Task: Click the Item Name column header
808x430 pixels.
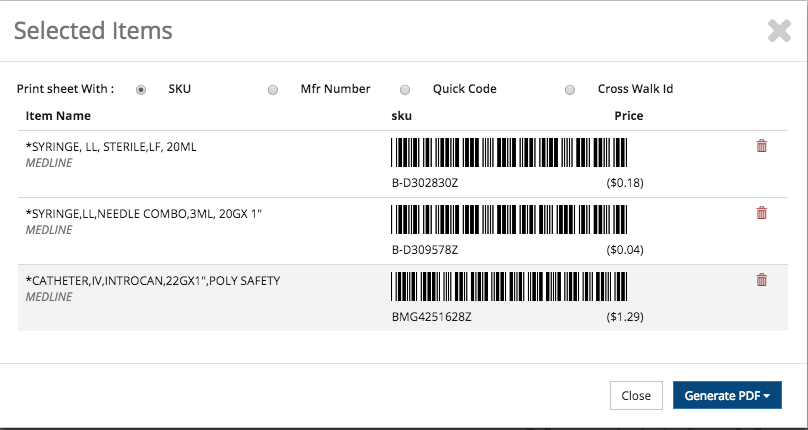Action: (58, 115)
